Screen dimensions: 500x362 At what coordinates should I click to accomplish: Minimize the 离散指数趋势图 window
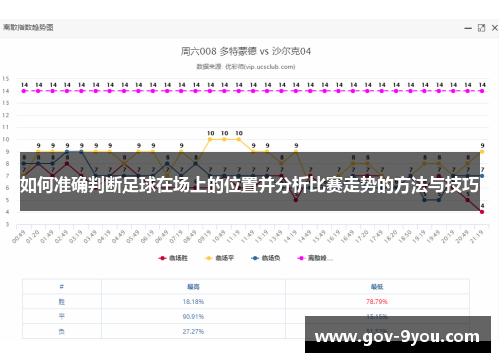pos(468,28)
